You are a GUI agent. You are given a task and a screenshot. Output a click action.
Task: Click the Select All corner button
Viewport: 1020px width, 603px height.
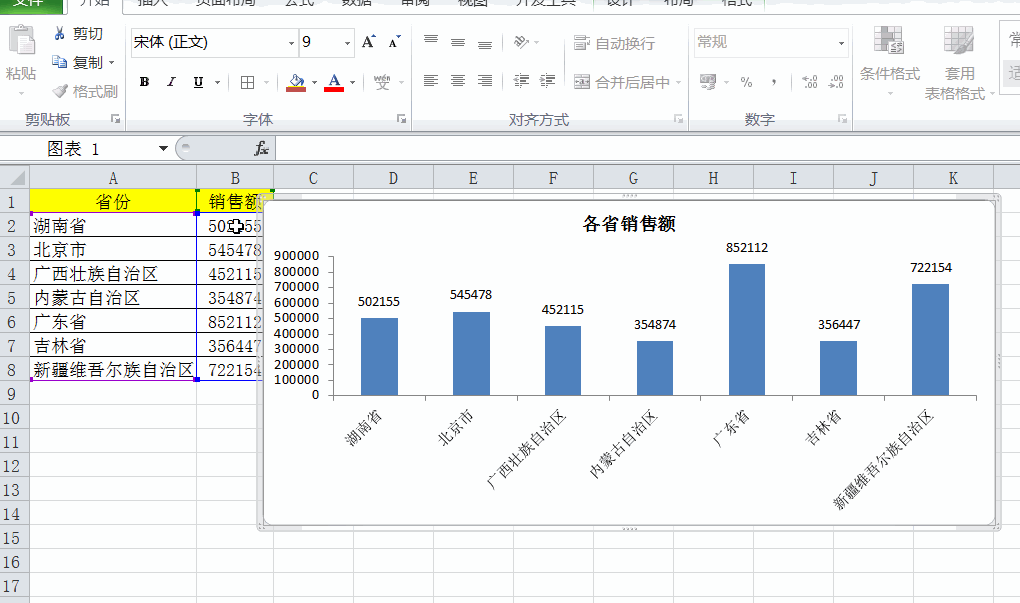(15, 178)
